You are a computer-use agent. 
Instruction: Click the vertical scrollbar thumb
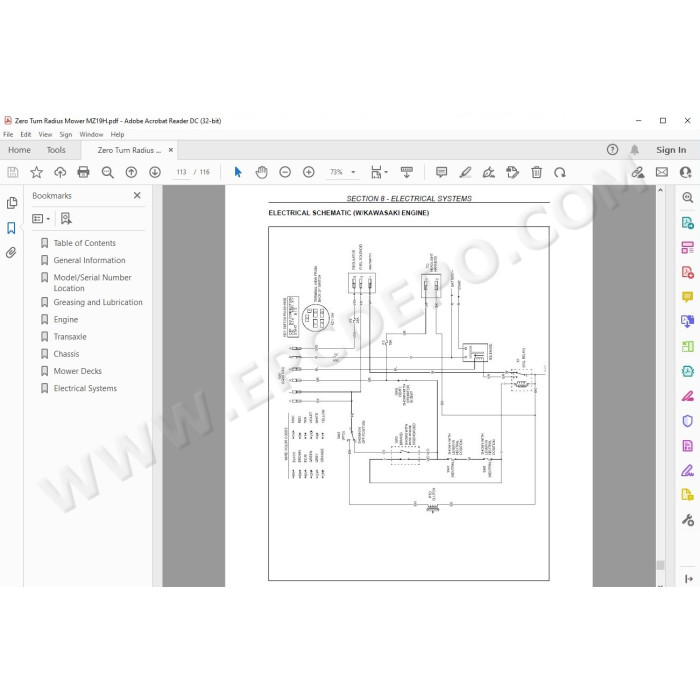[660, 565]
